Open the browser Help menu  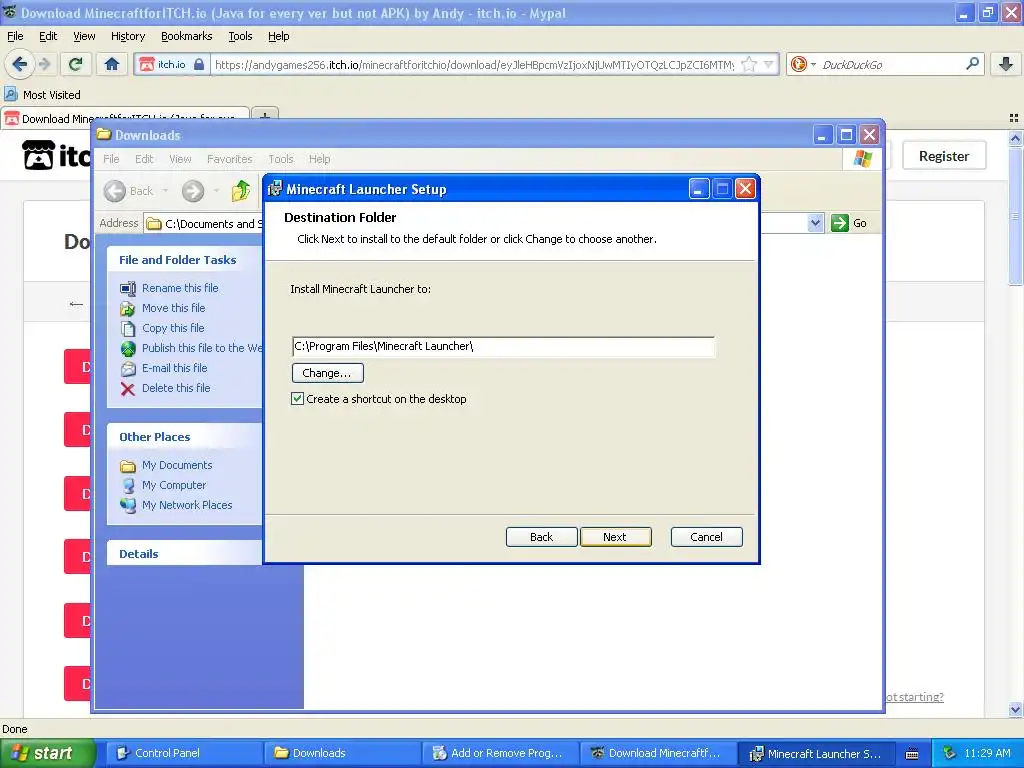click(x=279, y=36)
